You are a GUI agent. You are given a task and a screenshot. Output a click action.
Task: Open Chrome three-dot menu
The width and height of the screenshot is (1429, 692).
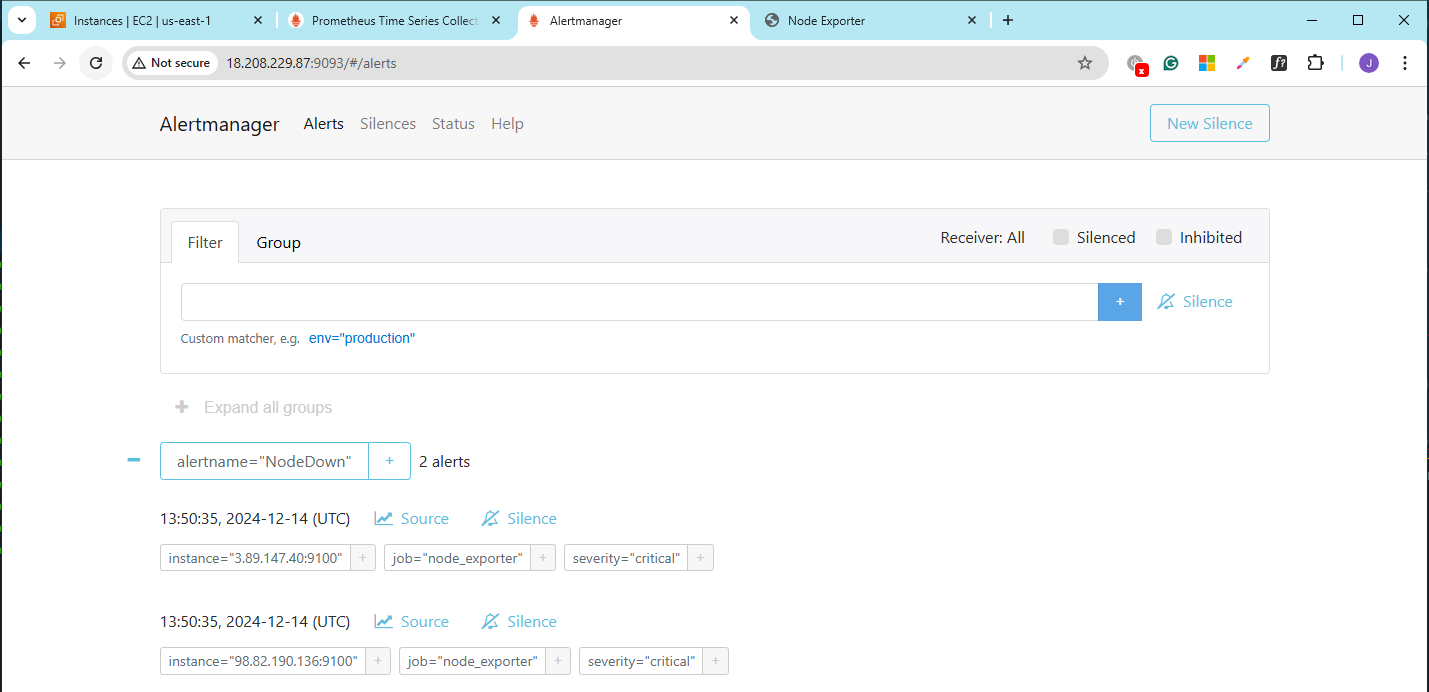point(1405,63)
